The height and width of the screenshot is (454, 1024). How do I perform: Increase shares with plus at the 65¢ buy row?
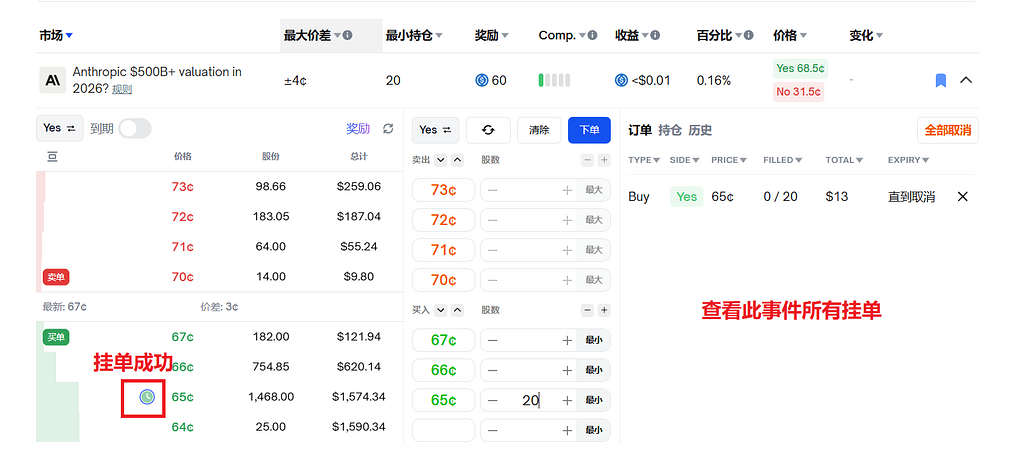pyautogui.click(x=567, y=400)
